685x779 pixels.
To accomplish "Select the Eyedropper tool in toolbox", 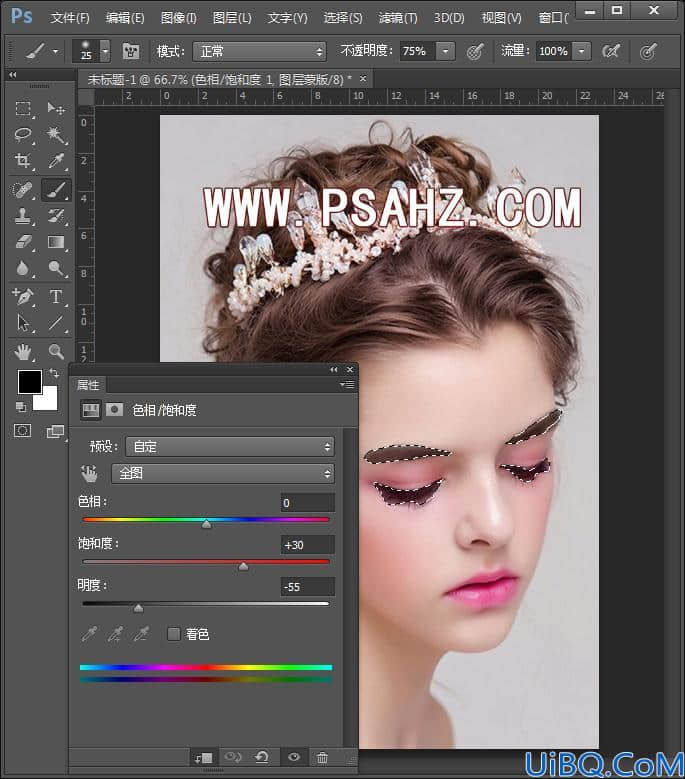I will (x=56, y=160).
